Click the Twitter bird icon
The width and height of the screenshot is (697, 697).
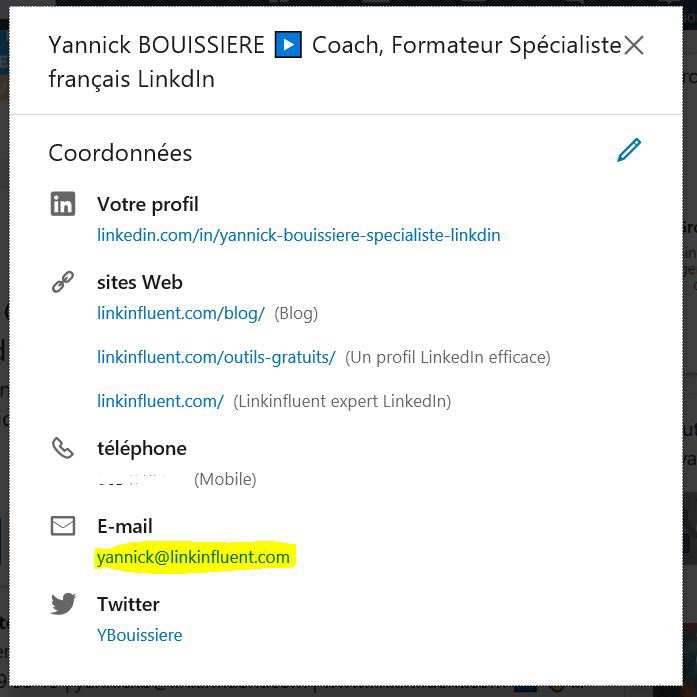pyautogui.click(x=63, y=604)
